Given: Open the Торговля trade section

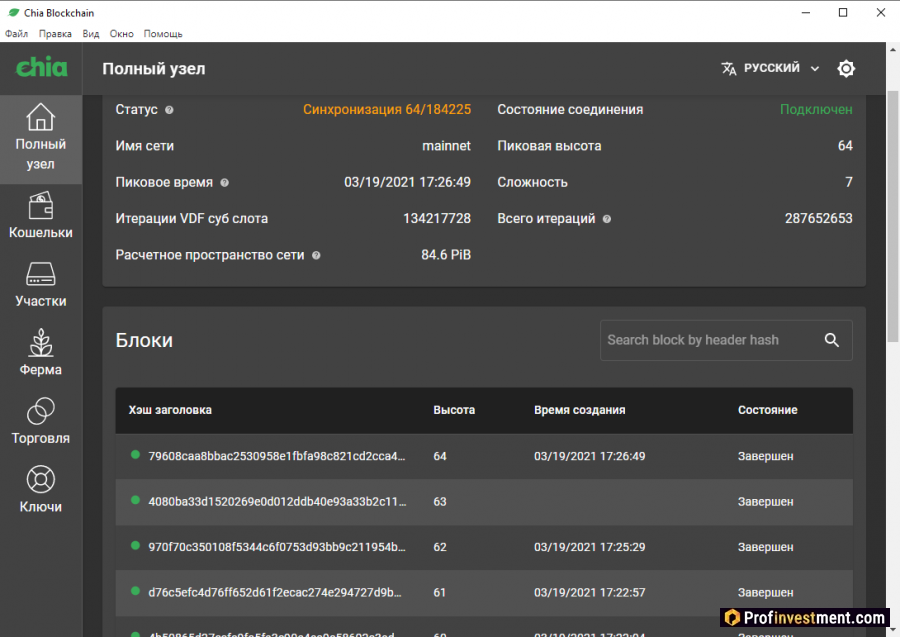Looking at the screenshot, I should tap(41, 421).
